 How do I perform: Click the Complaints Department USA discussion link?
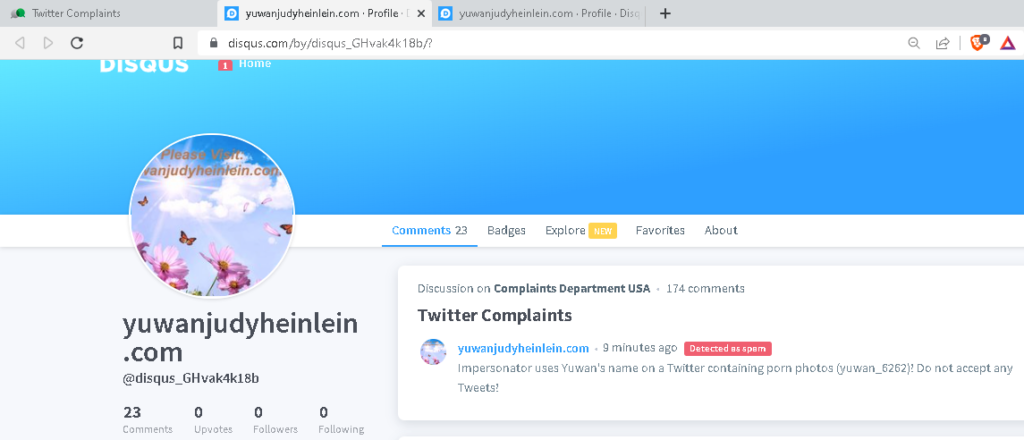pos(572,288)
